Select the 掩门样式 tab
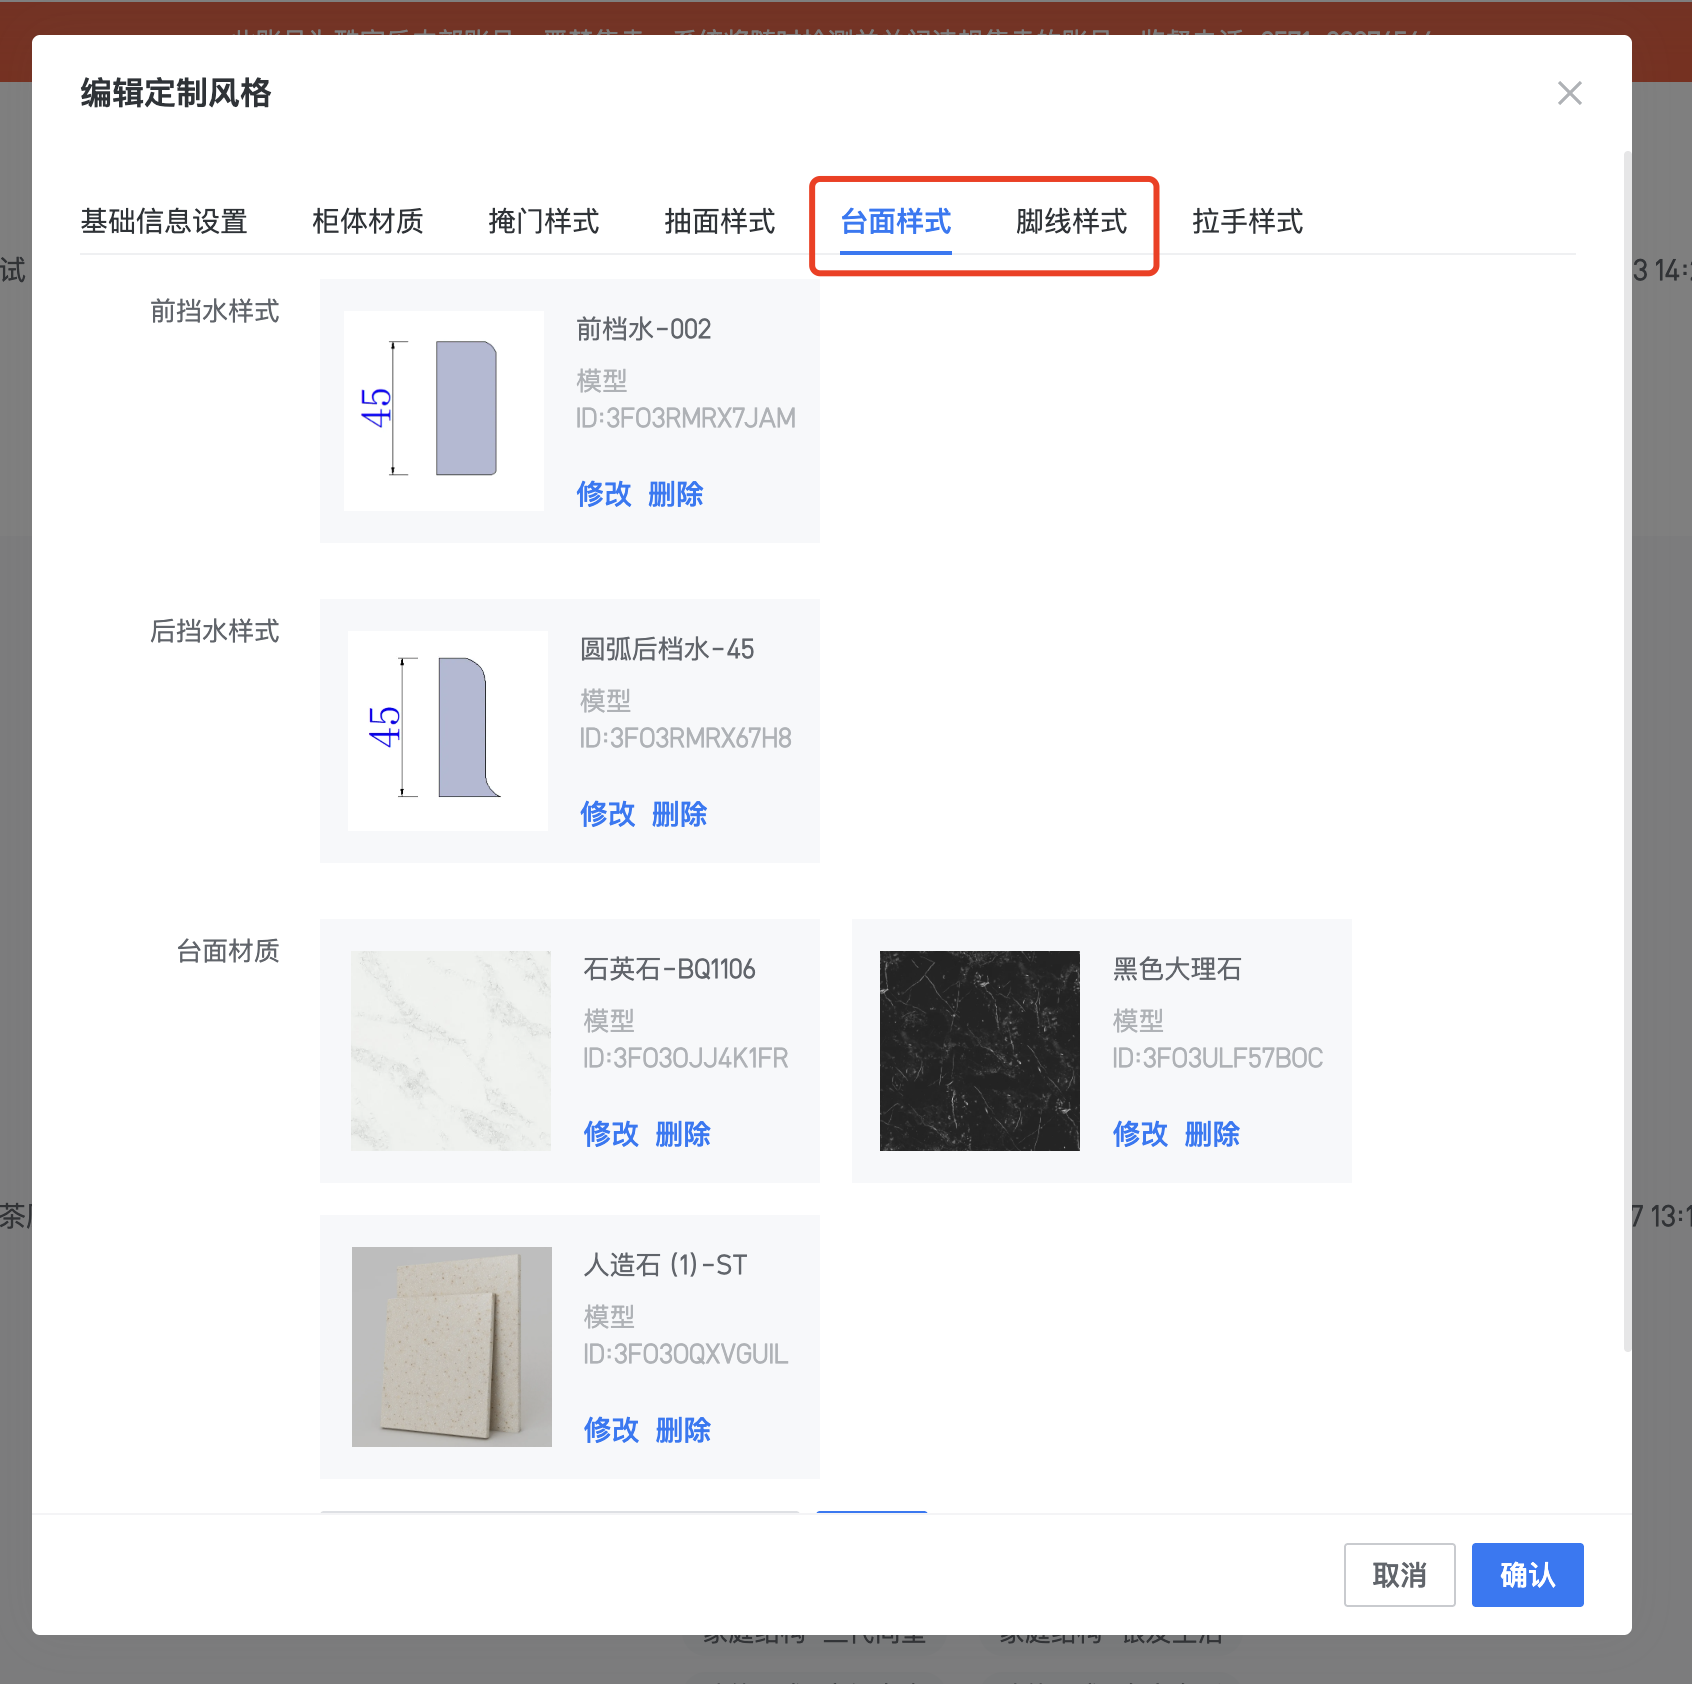Screen dimensions: 1692x1684 coord(543,221)
